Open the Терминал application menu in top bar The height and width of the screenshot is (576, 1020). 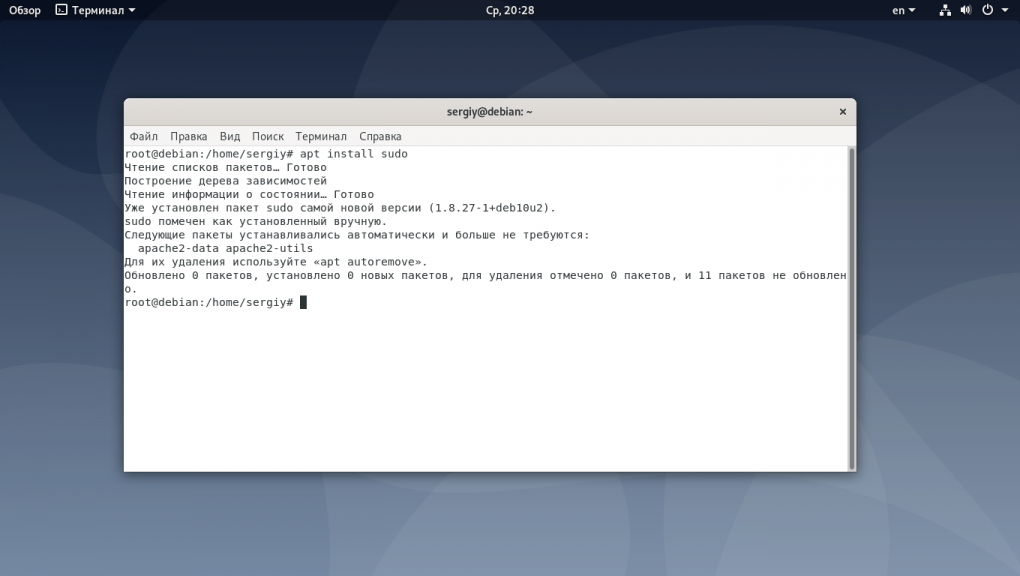pyautogui.click(x=96, y=10)
